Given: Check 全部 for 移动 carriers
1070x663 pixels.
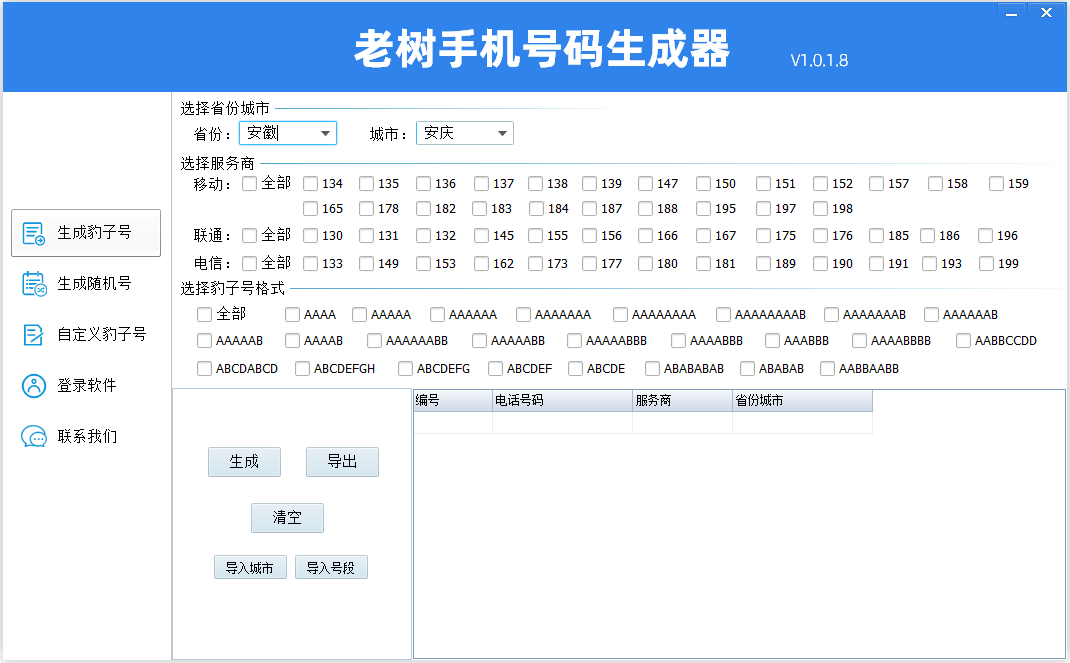Looking at the screenshot, I should [250, 183].
